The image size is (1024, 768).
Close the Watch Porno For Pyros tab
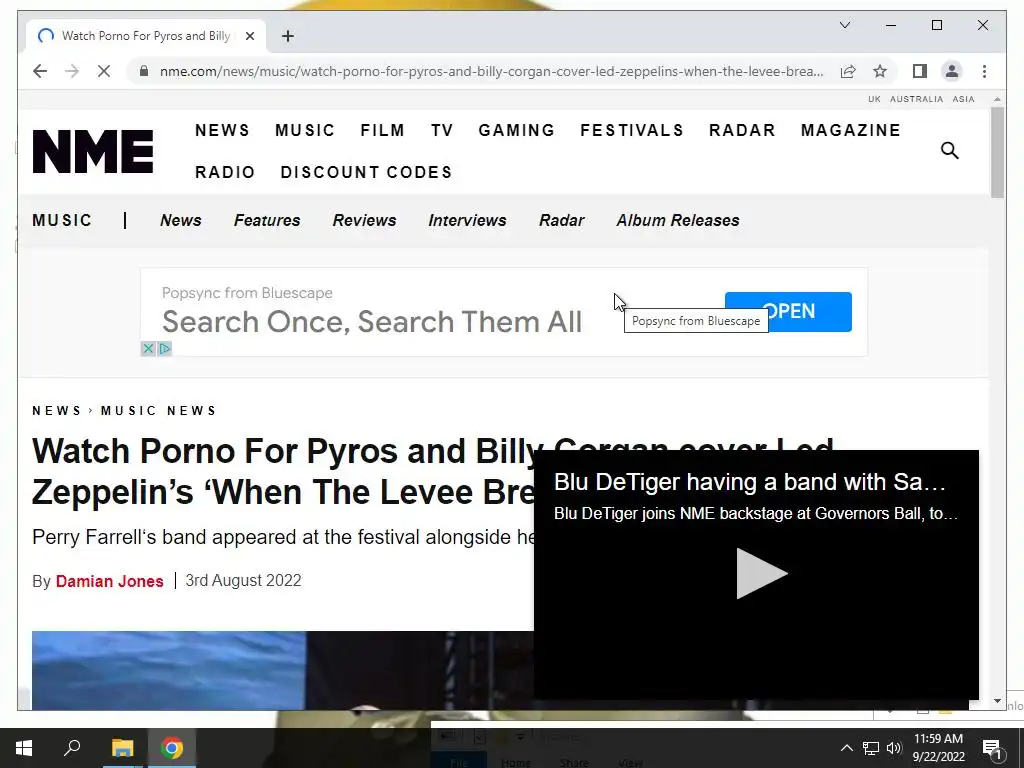tap(249, 36)
